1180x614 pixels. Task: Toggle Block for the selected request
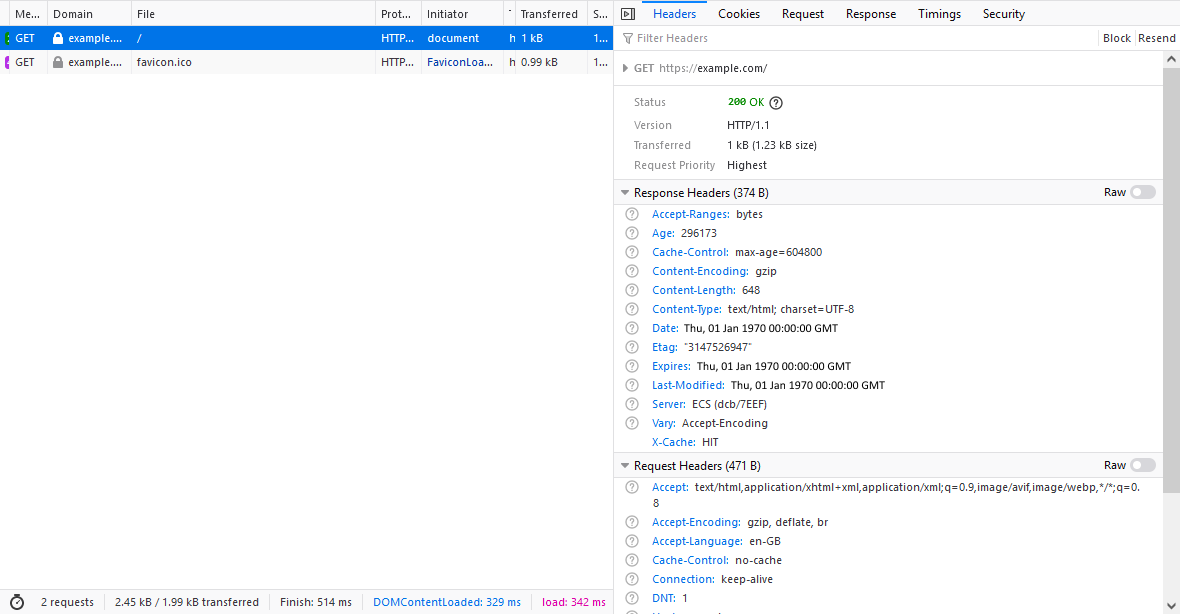click(1116, 37)
